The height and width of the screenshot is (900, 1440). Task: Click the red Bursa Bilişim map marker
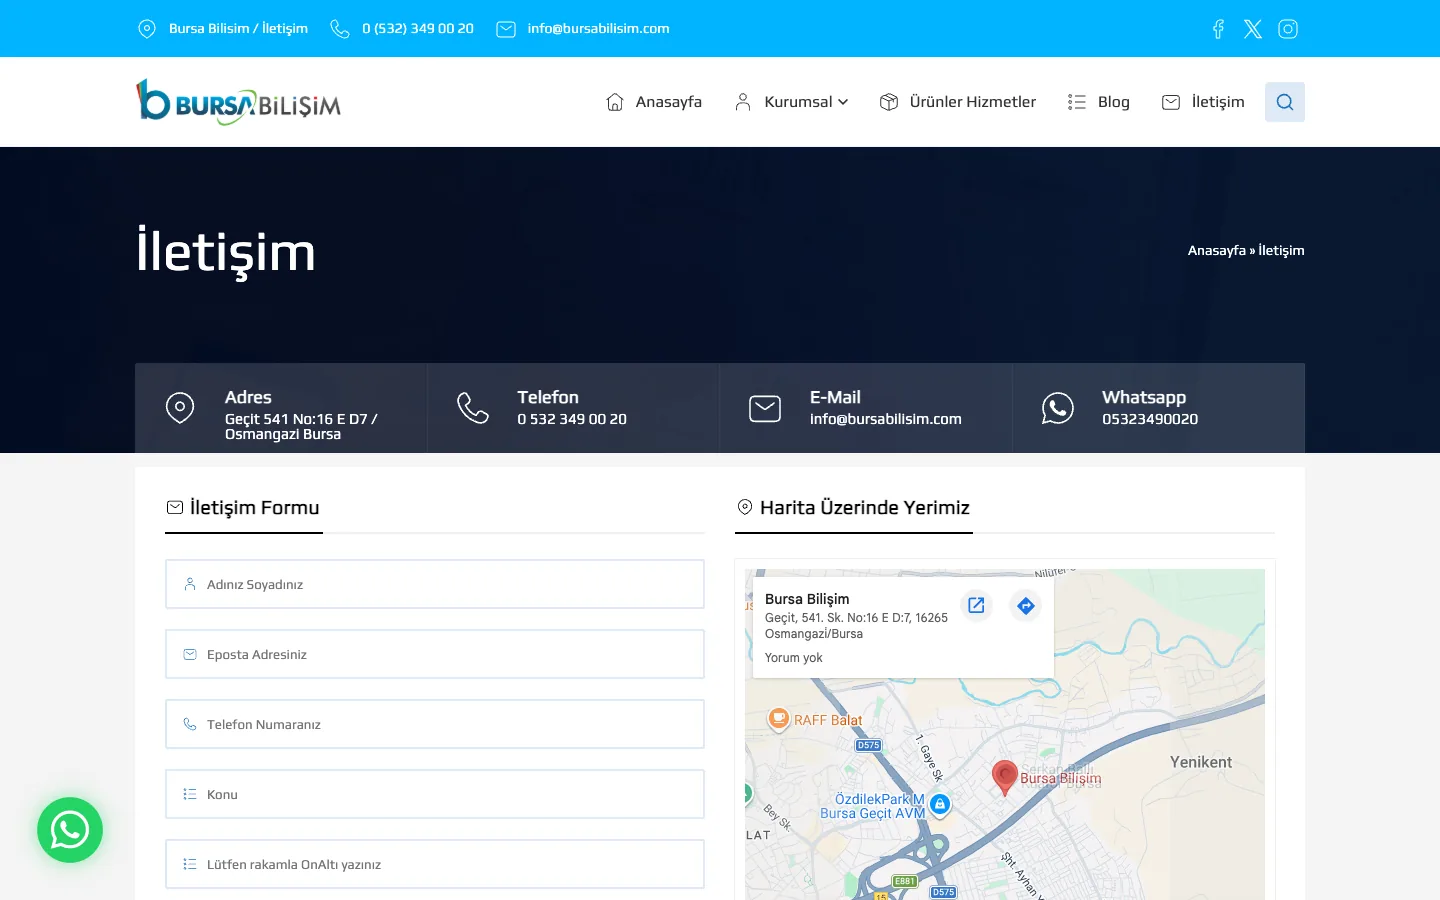pyautogui.click(x=1005, y=777)
